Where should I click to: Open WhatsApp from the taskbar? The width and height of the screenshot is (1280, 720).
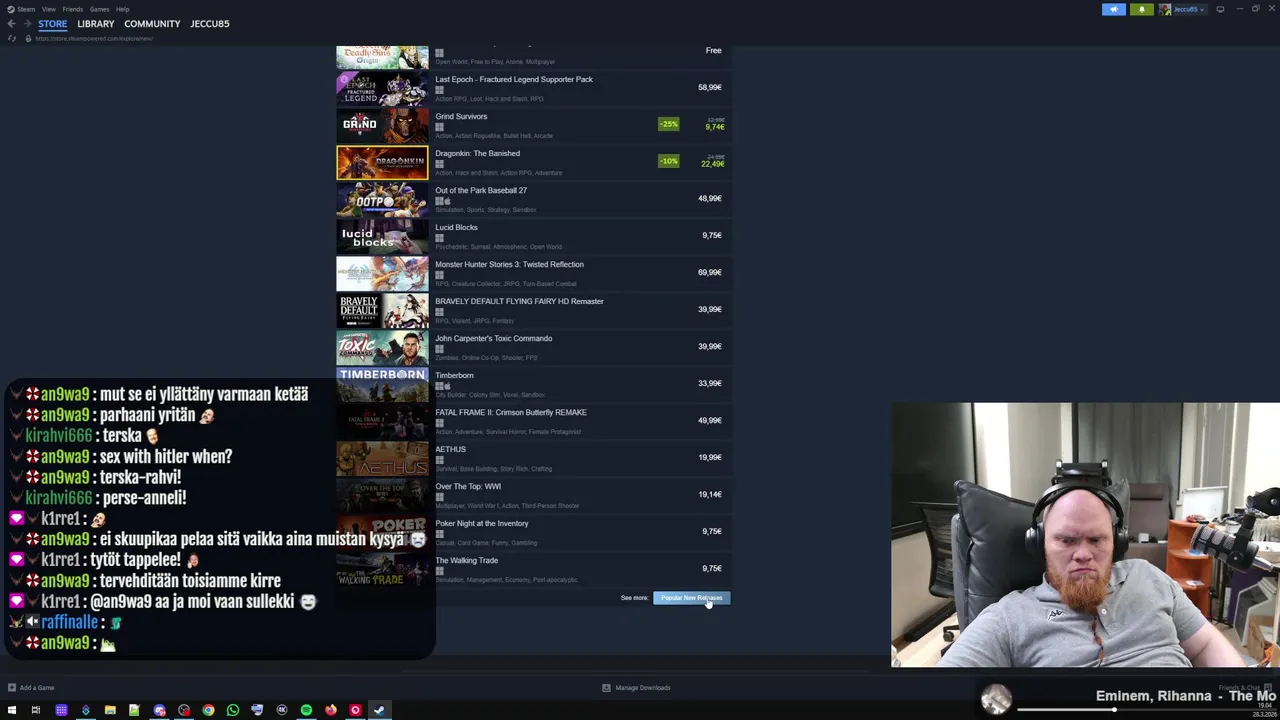[x=233, y=710]
